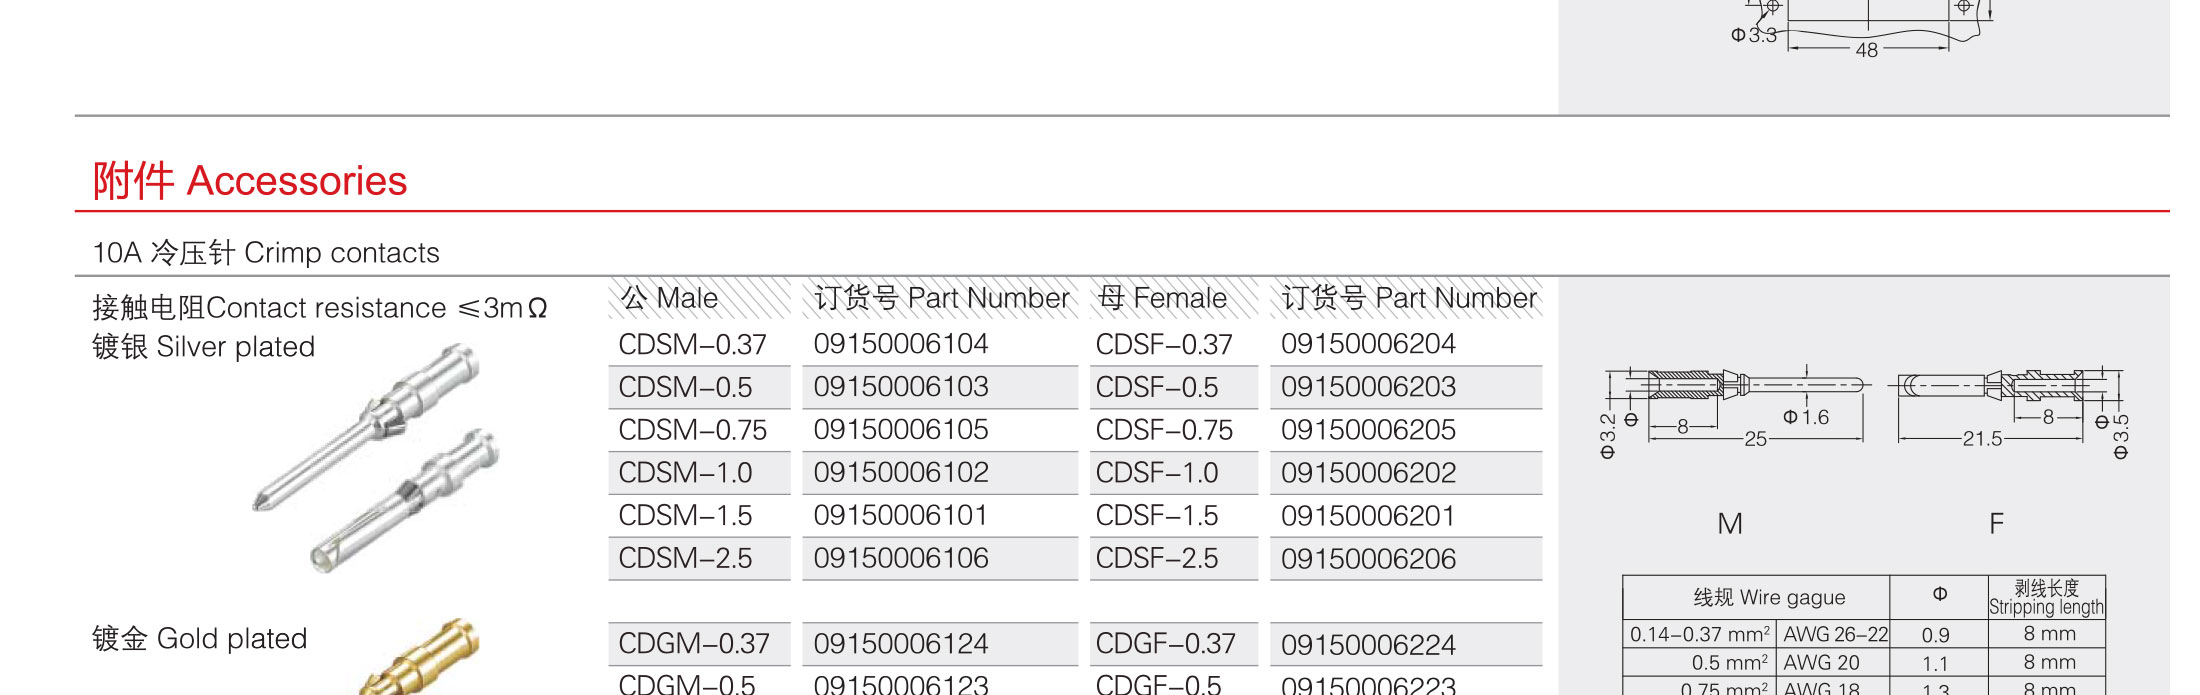Click the CDSM-0.5 male contact cell
The width and height of the screenshot is (2200, 695).
tap(686, 387)
